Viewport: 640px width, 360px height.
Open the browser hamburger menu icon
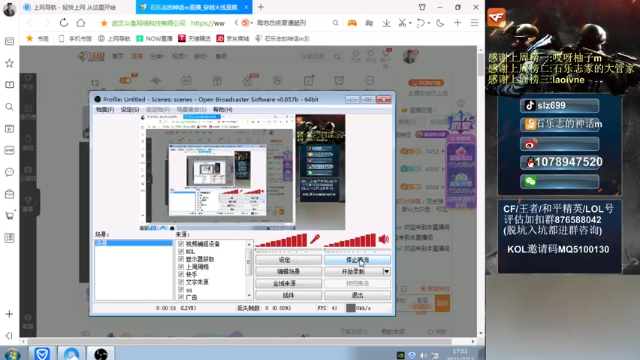[x=474, y=23]
